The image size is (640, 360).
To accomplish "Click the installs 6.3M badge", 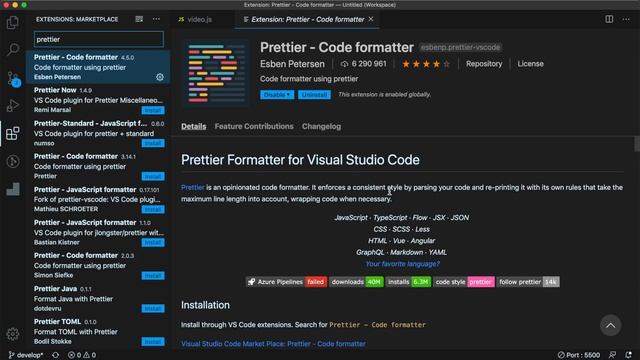I will click(408, 282).
